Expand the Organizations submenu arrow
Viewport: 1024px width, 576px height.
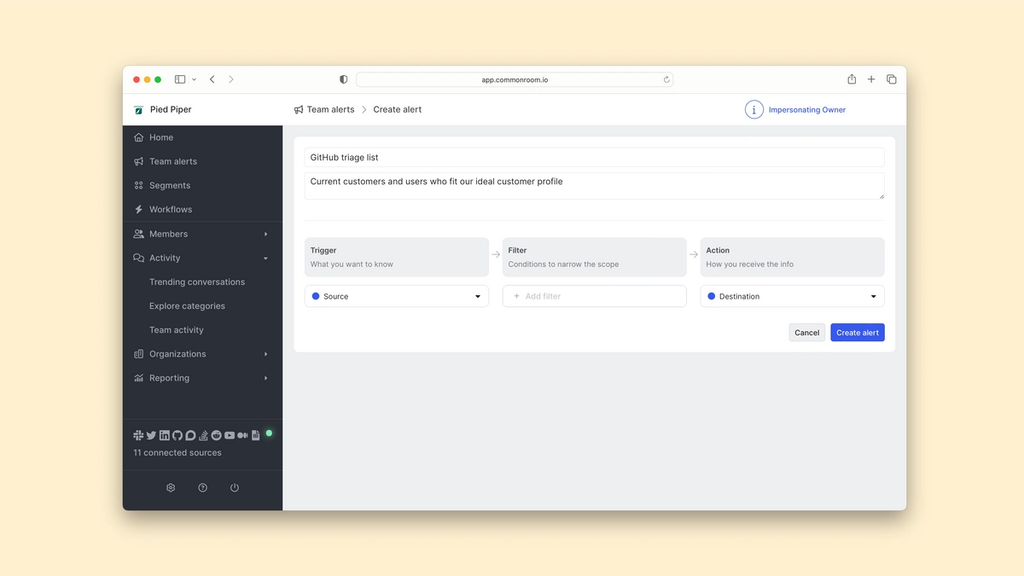click(x=266, y=354)
